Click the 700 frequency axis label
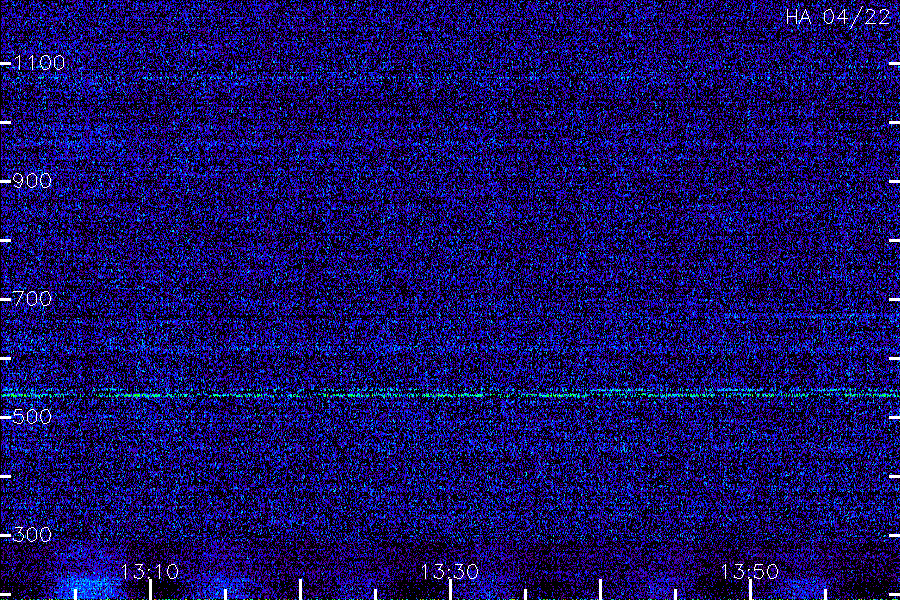The height and width of the screenshot is (600, 900). point(32,299)
